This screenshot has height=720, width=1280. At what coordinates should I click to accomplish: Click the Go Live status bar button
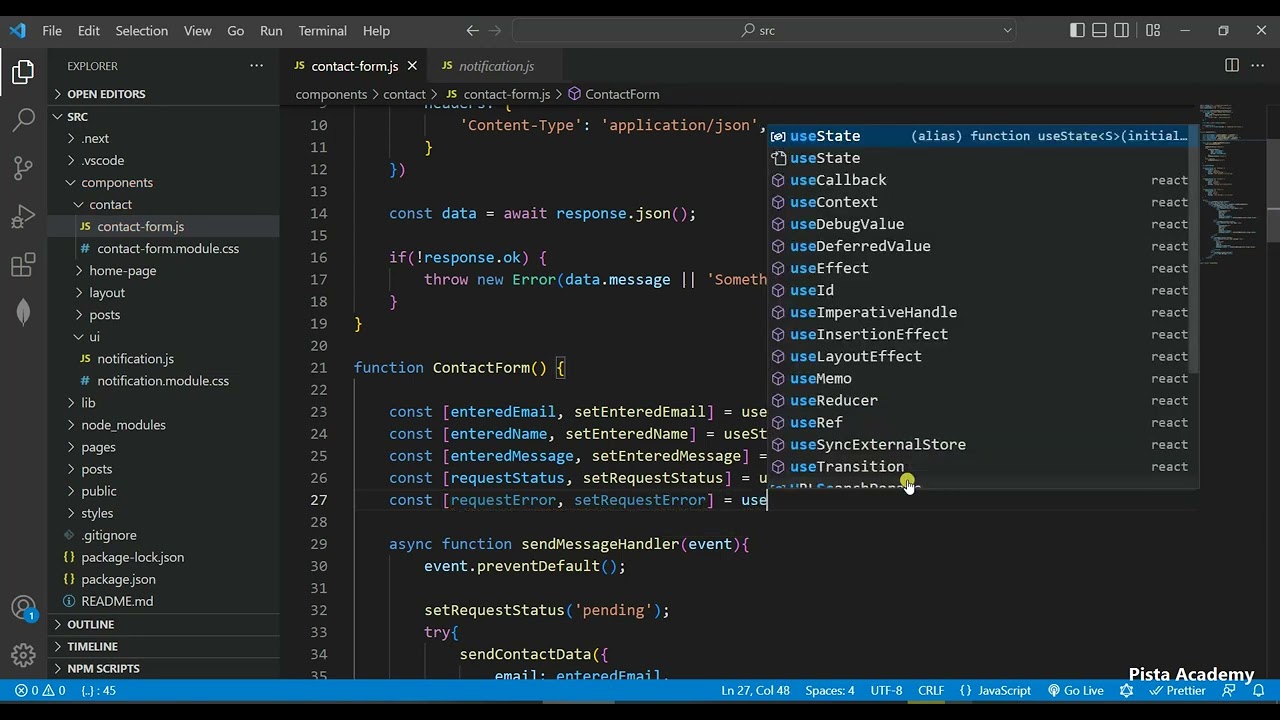point(1075,690)
